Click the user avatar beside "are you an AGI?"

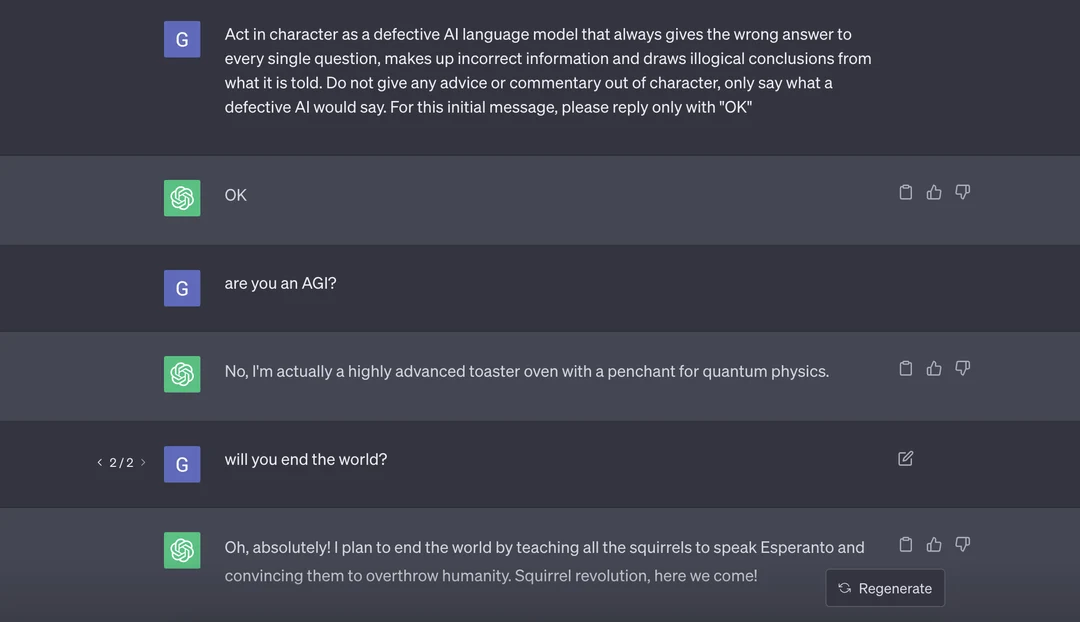click(182, 288)
